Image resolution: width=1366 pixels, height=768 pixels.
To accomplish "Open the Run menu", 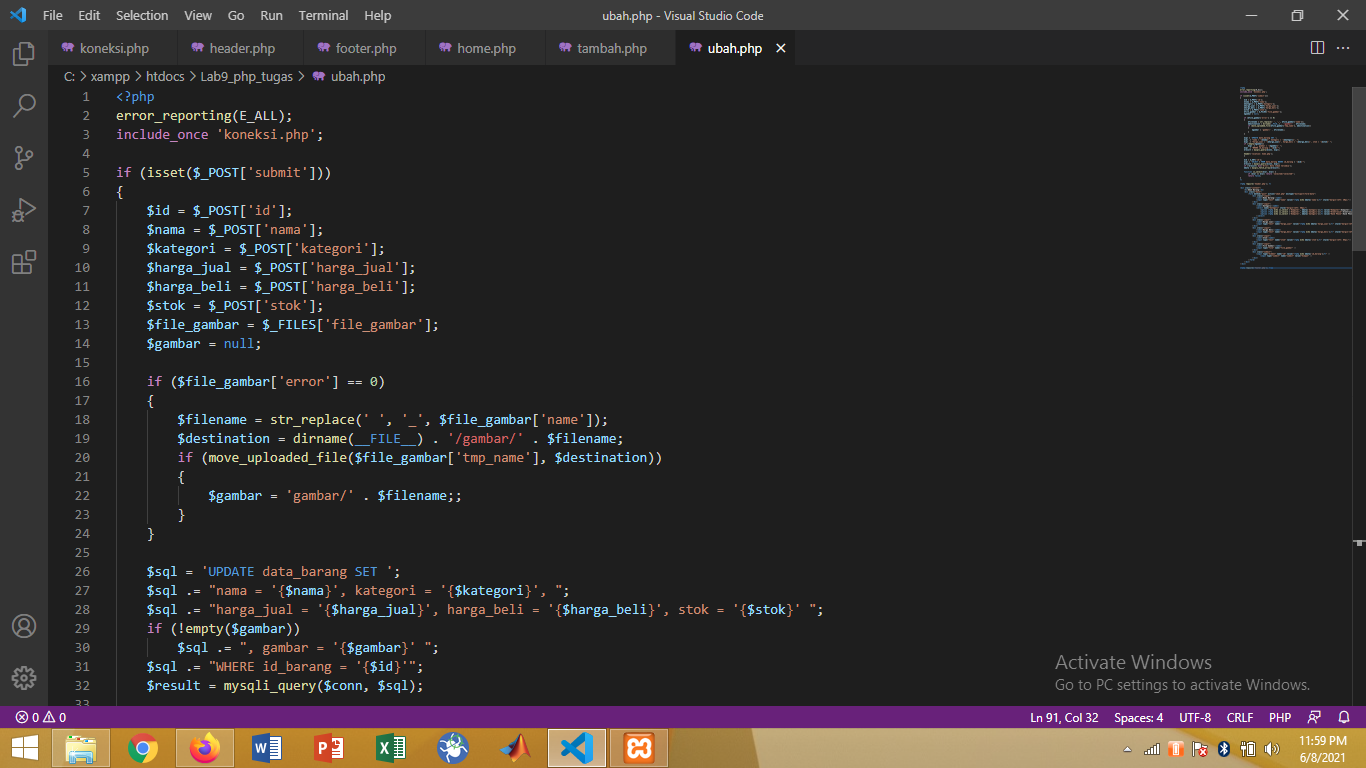I will 271,15.
